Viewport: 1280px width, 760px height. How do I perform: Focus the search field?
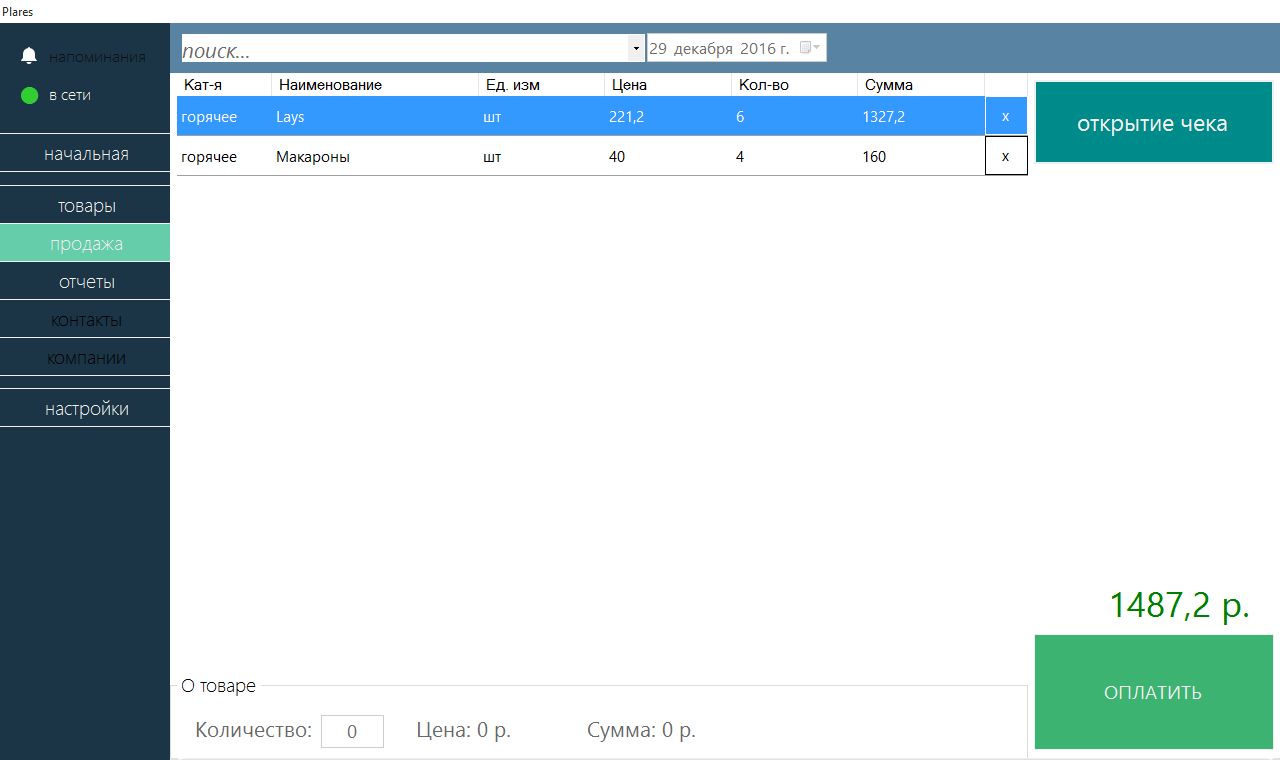coord(402,49)
